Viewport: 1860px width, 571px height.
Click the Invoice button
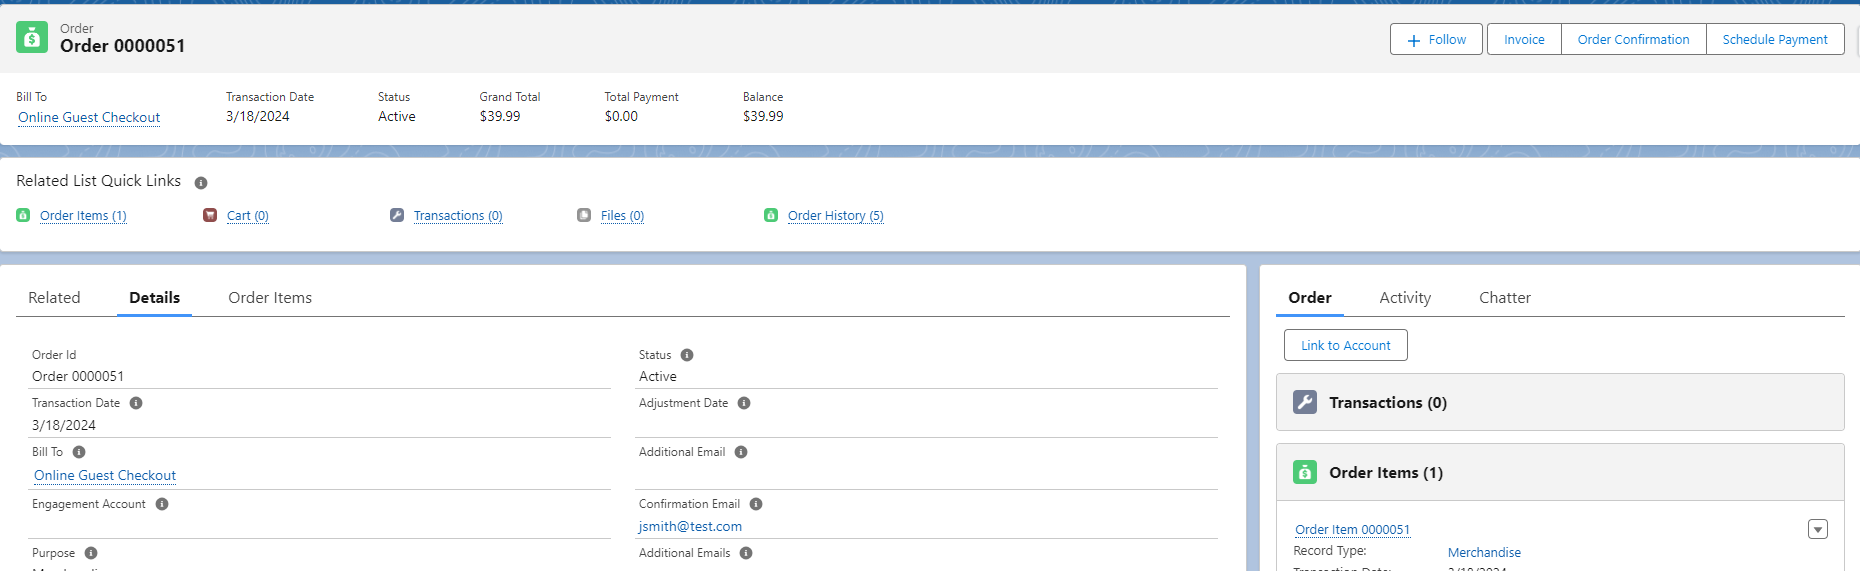[1523, 40]
